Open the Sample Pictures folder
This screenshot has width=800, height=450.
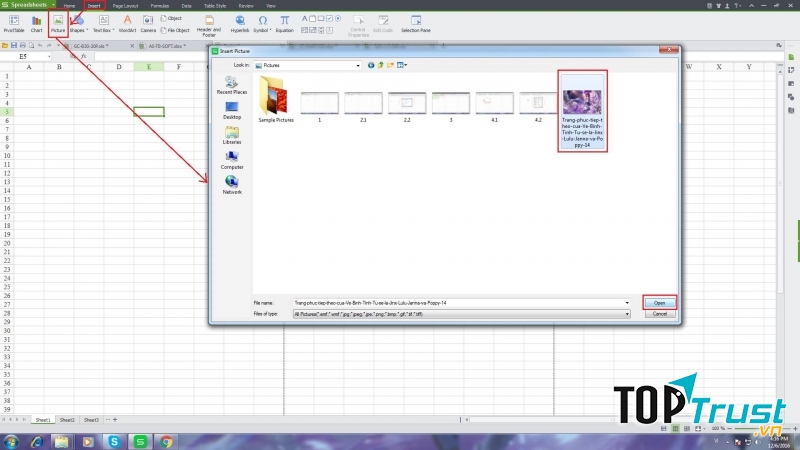(x=274, y=100)
